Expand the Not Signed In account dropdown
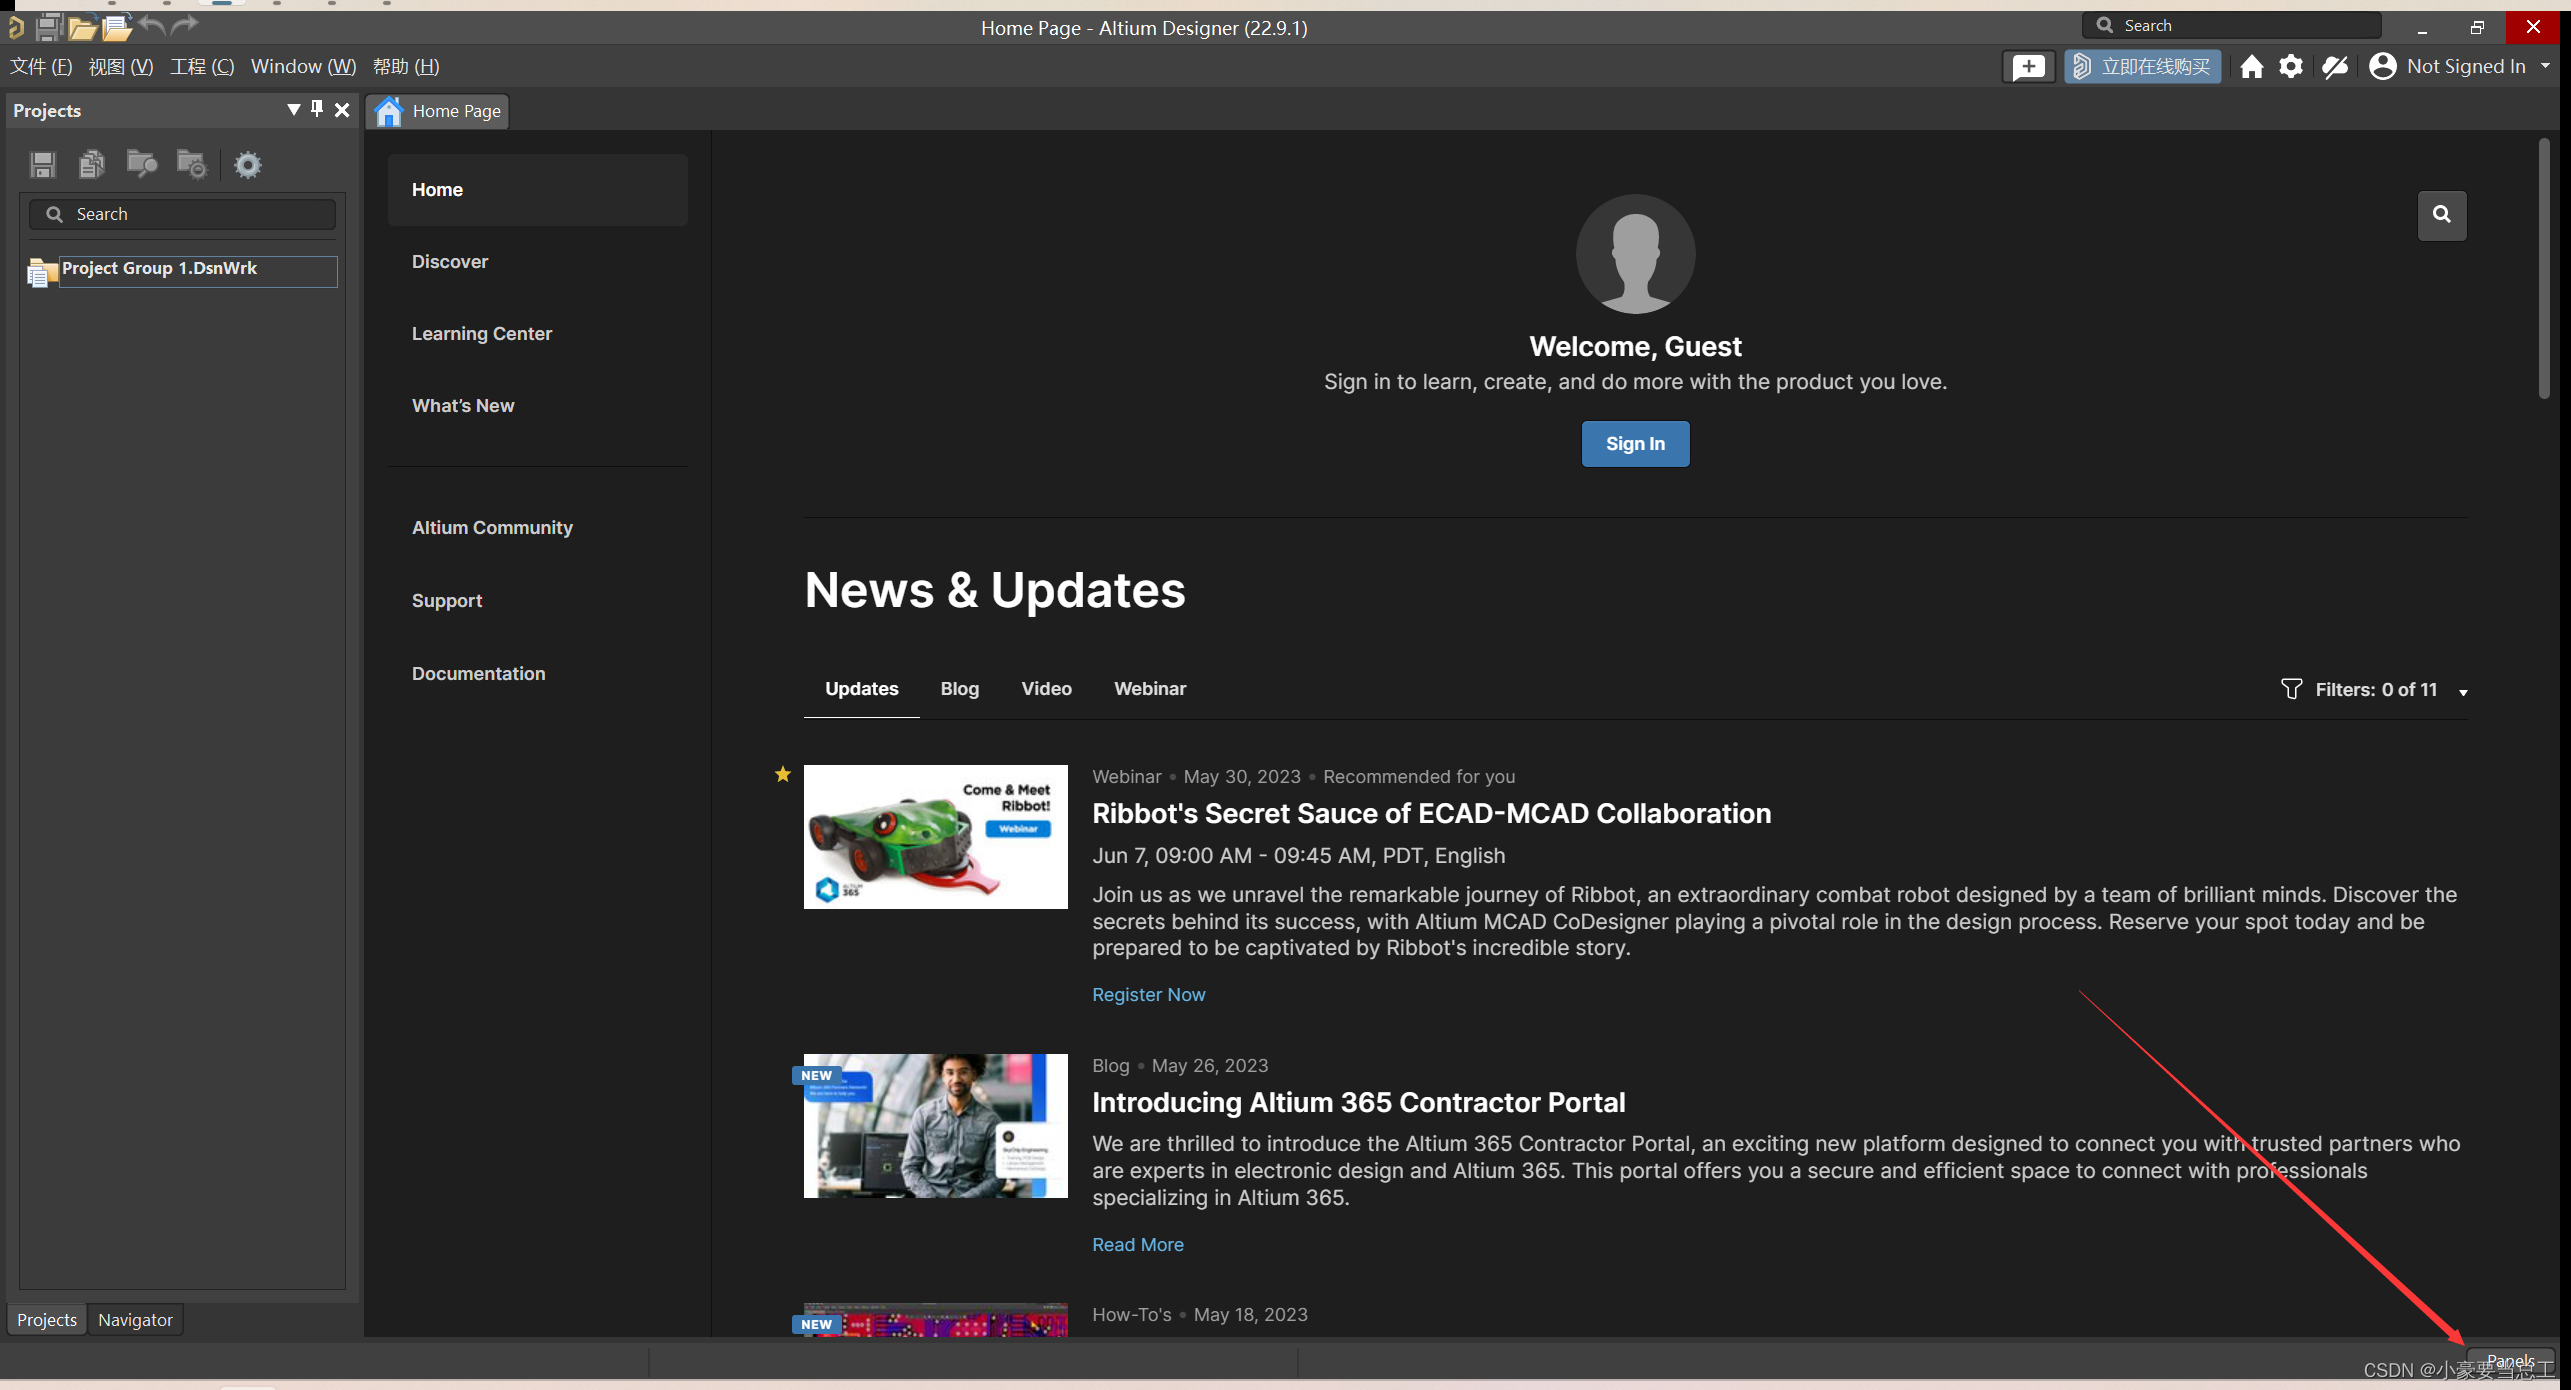Screen dimensions: 2571x1390 [x=2545, y=66]
